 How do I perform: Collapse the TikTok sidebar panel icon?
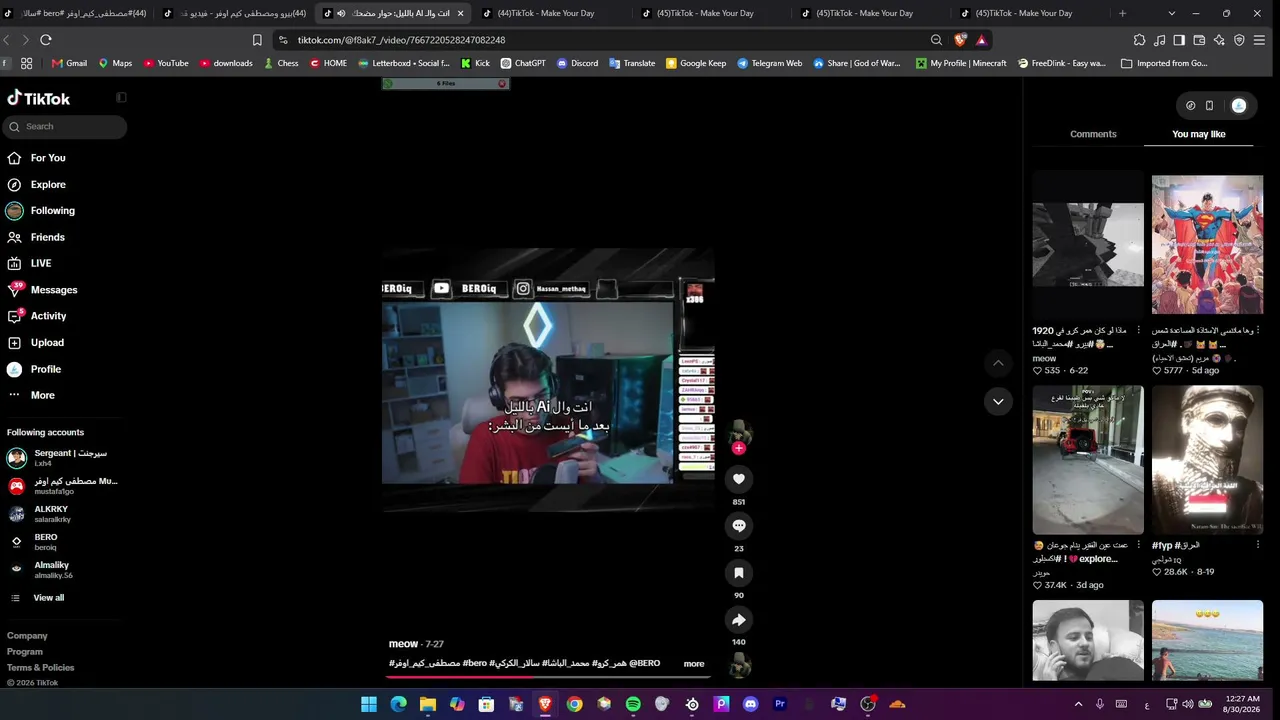[121, 97]
